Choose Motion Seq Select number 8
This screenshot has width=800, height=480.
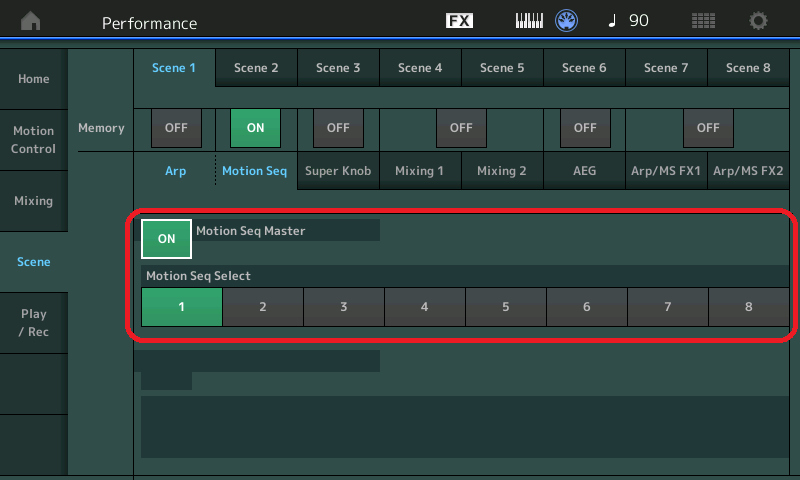[748, 307]
